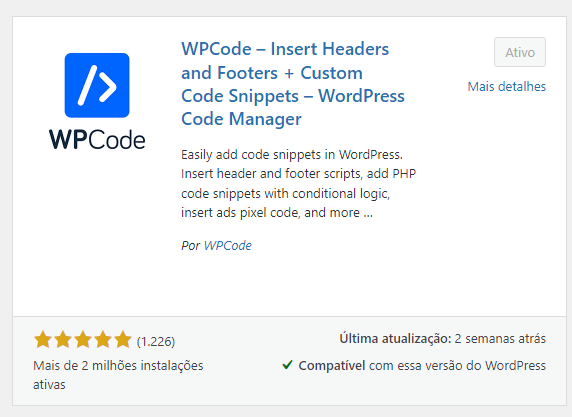This screenshot has height=417, width=572.
Task: Click the 2 semanas atrás text
Action: pos(500,339)
